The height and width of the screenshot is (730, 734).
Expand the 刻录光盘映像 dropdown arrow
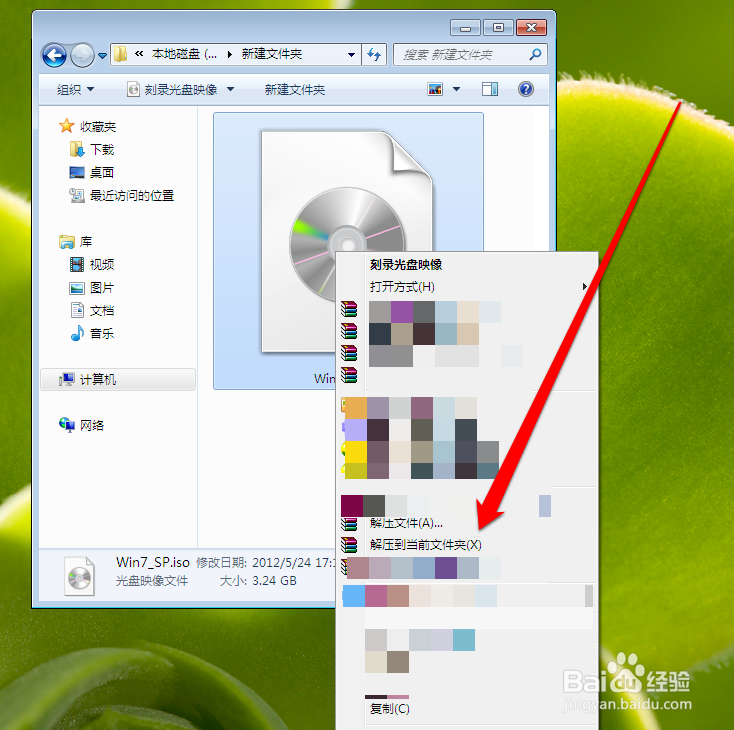coord(230,89)
